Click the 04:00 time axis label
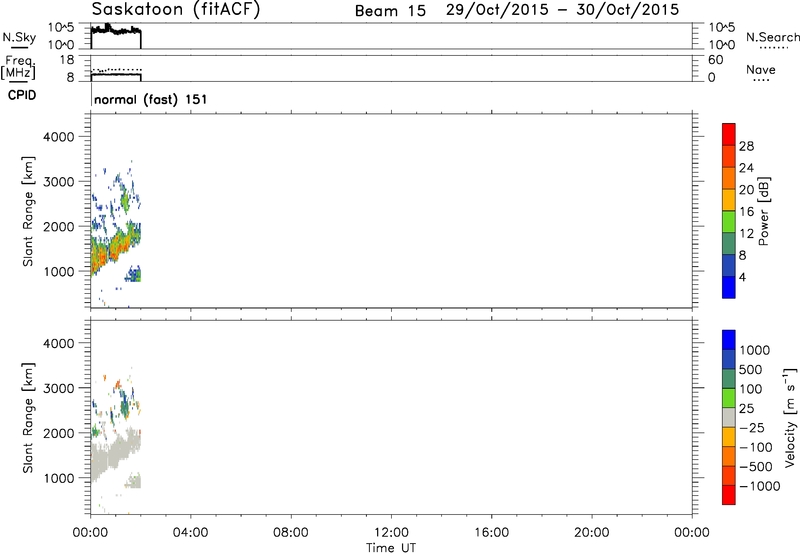Image resolution: width=800 pixels, height=554 pixels. [190, 533]
